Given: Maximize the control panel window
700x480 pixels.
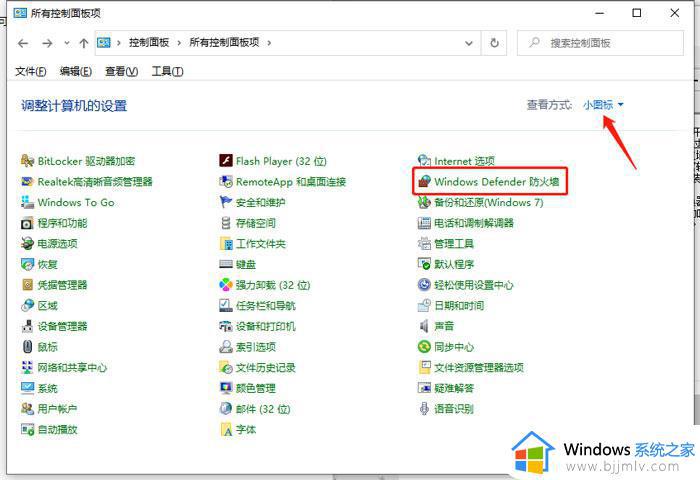Looking at the screenshot, I should 637,13.
